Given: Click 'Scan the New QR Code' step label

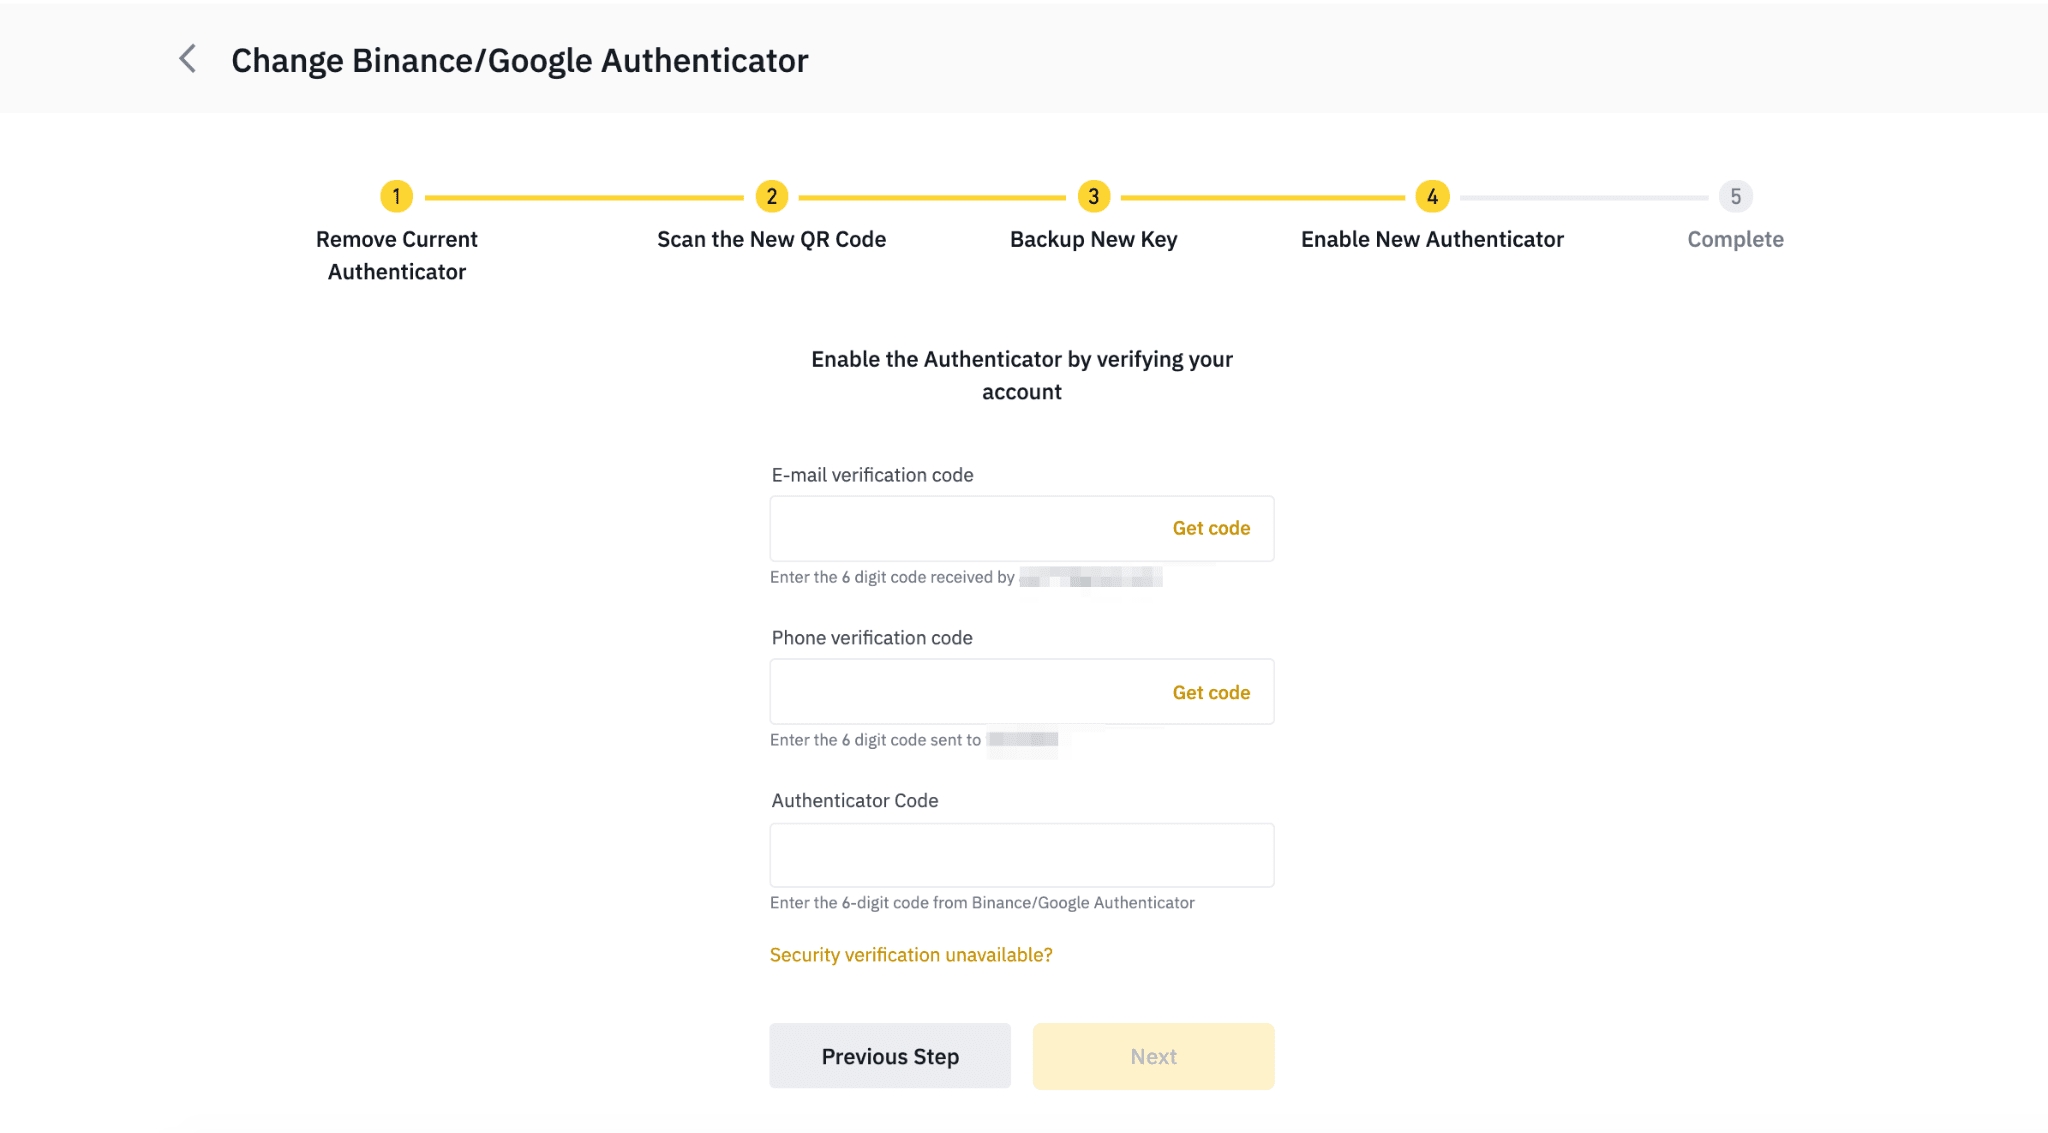Looking at the screenshot, I should [x=771, y=239].
